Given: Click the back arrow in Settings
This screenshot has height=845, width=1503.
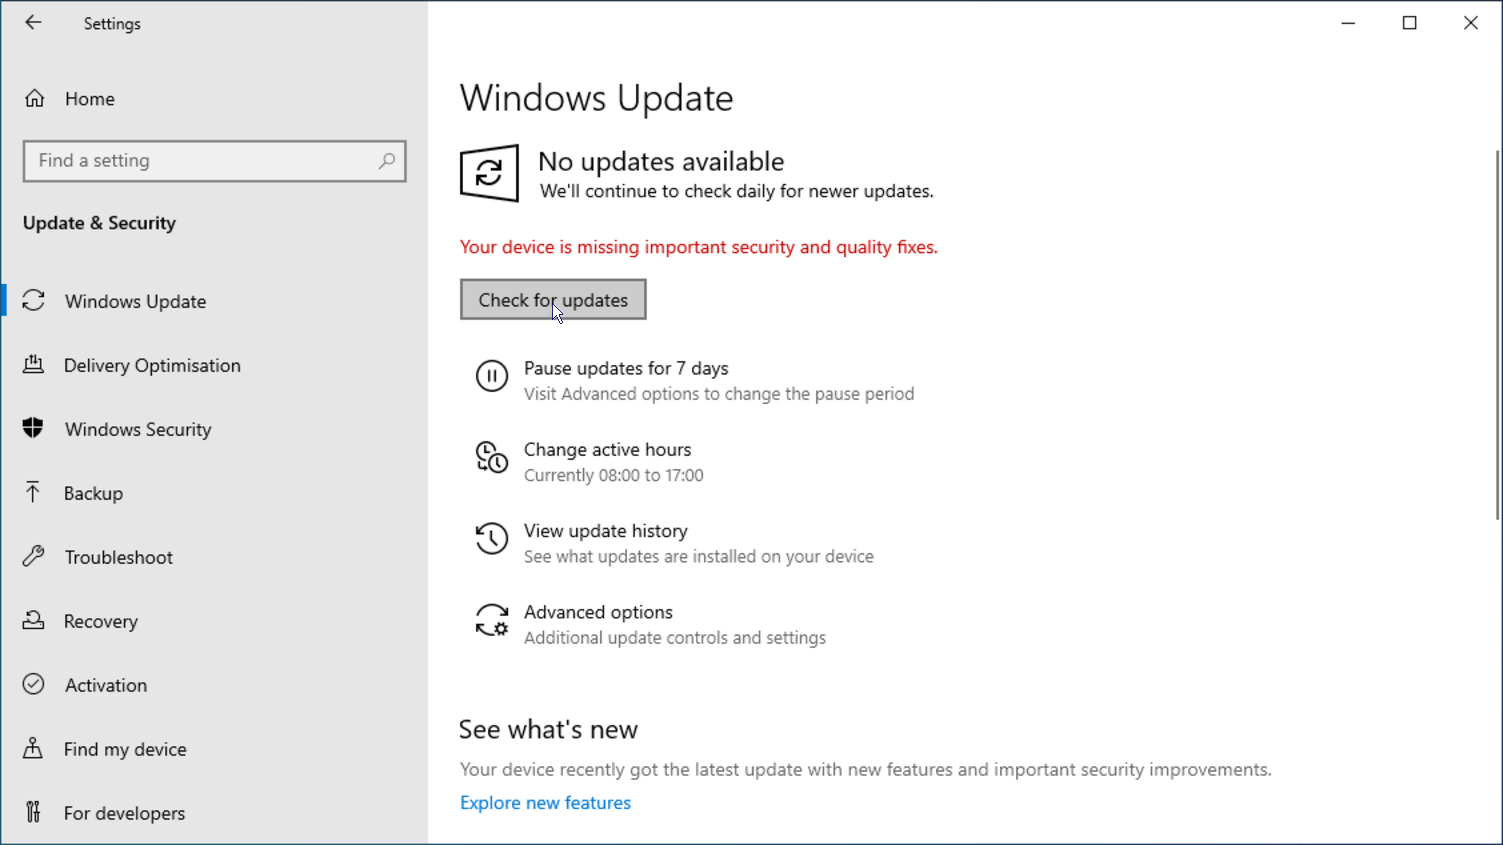Looking at the screenshot, I should [33, 22].
